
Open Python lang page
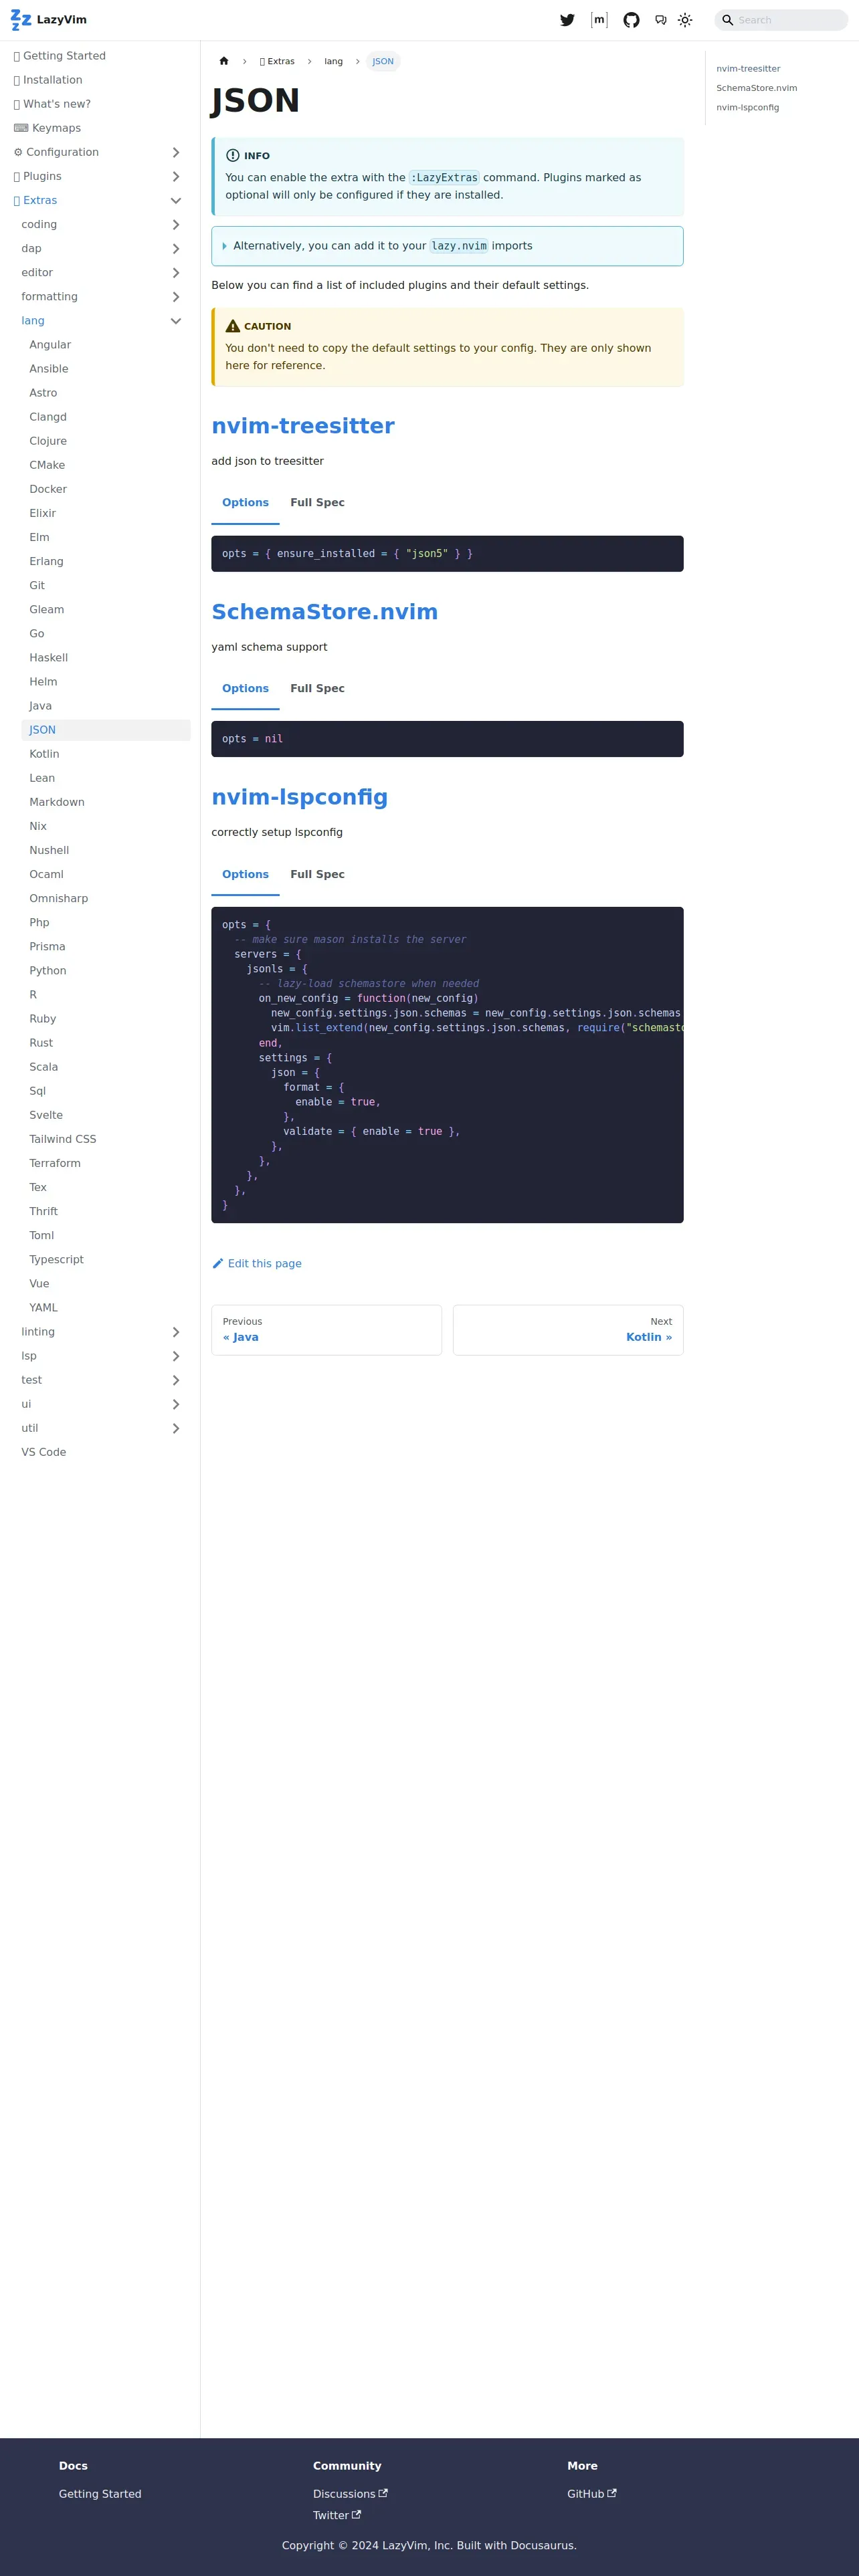pyautogui.click(x=106, y=971)
